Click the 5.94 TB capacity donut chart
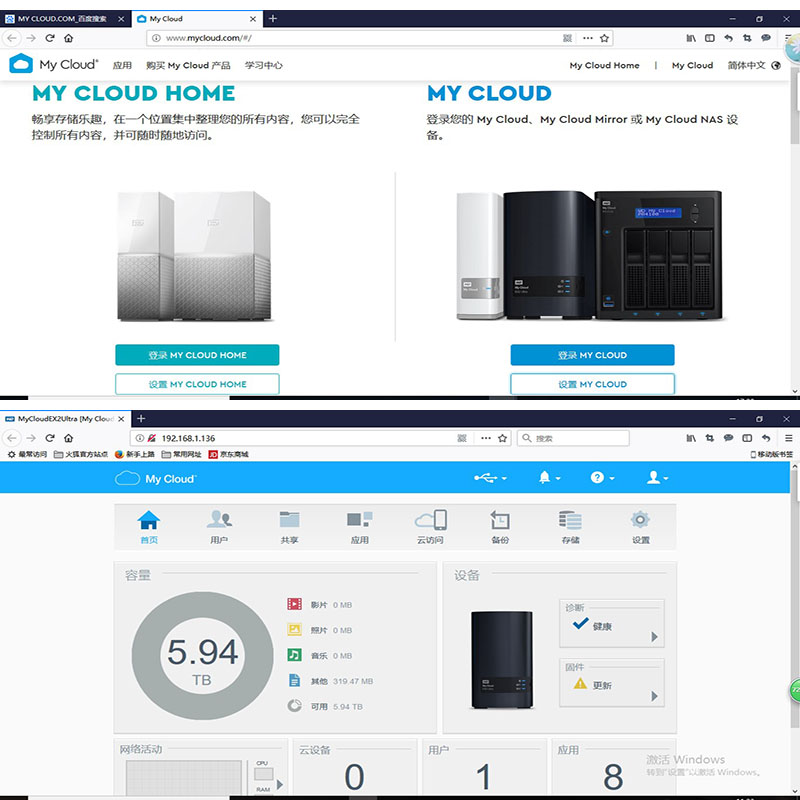The height and width of the screenshot is (800, 800). (x=203, y=656)
